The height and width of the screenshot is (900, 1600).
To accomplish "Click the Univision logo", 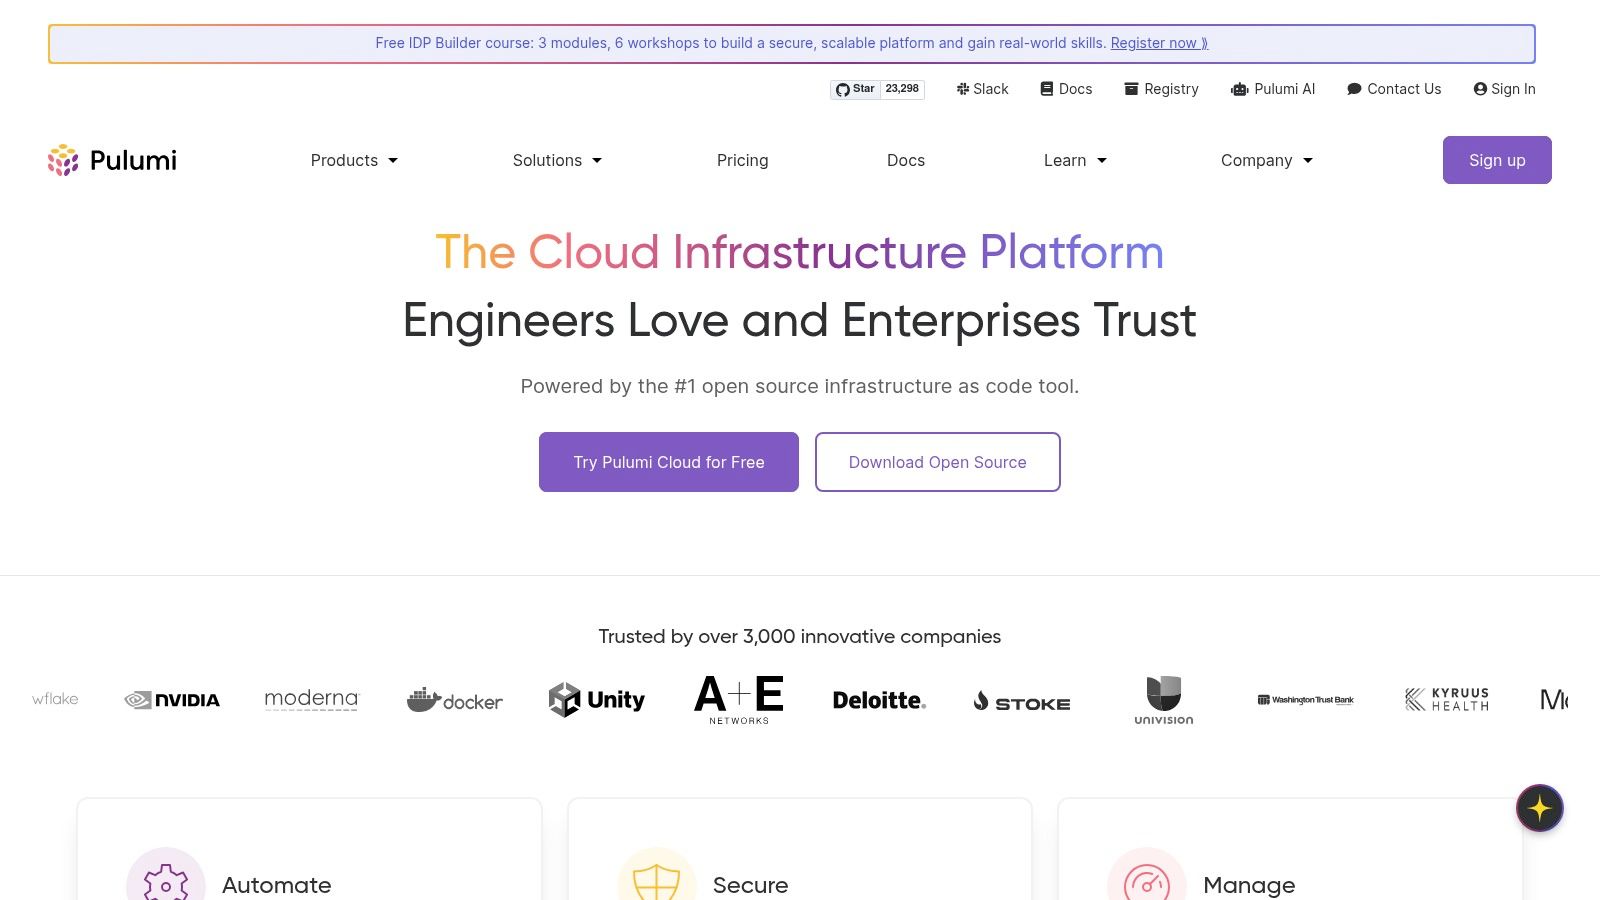I will coord(1164,700).
